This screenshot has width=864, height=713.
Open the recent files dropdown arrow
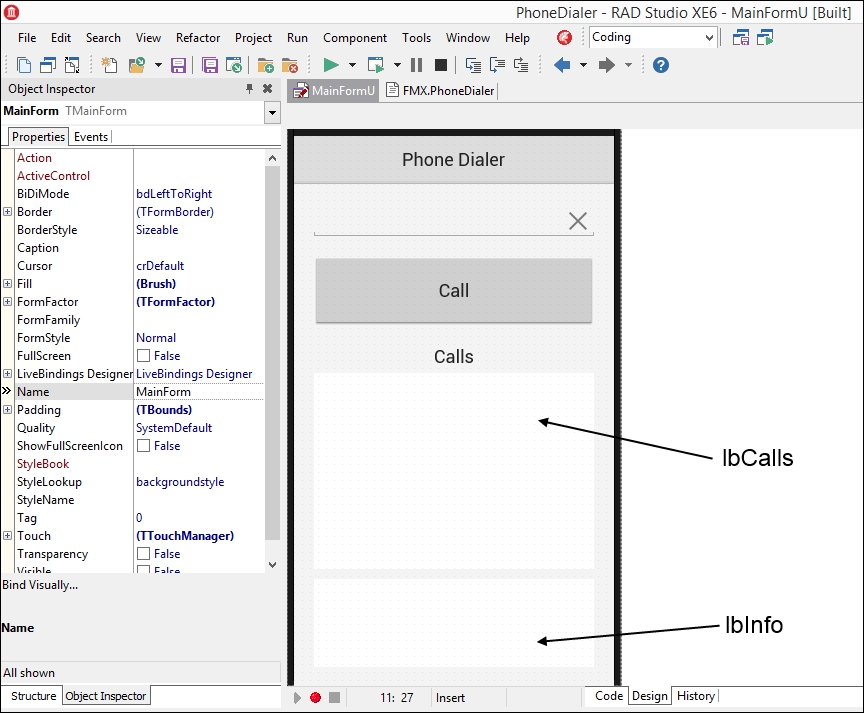click(158, 65)
